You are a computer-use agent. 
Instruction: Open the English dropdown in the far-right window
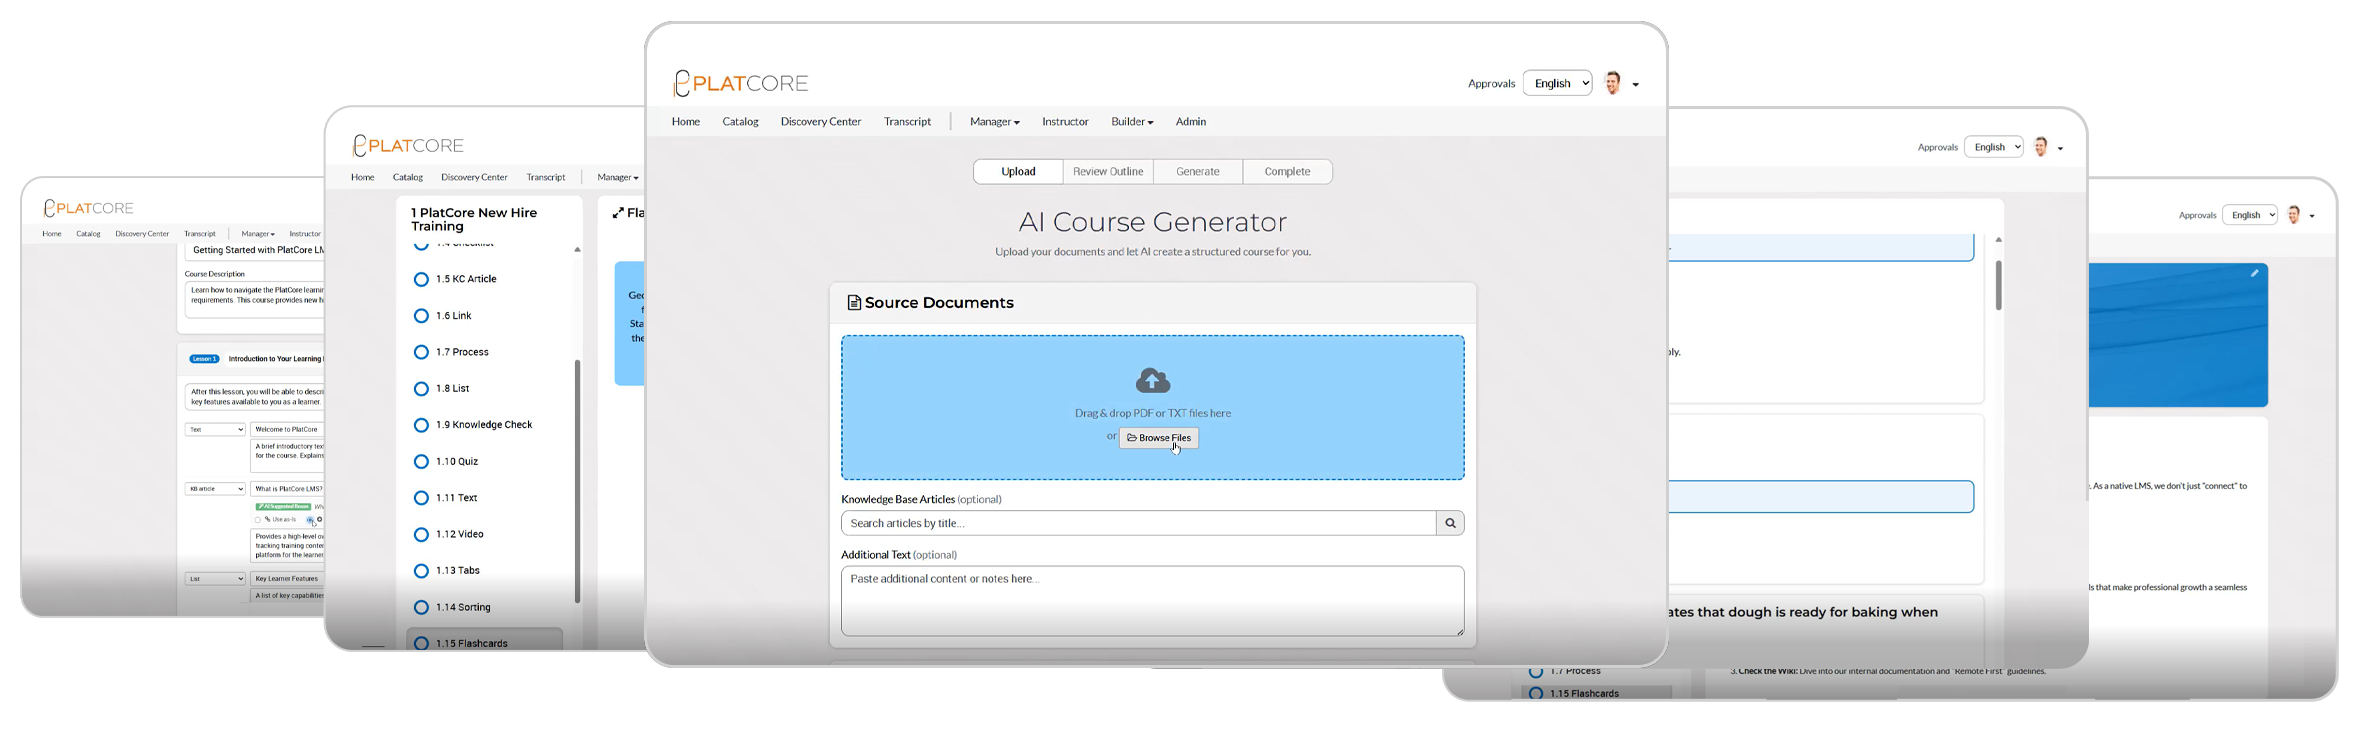[x=2250, y=215]
